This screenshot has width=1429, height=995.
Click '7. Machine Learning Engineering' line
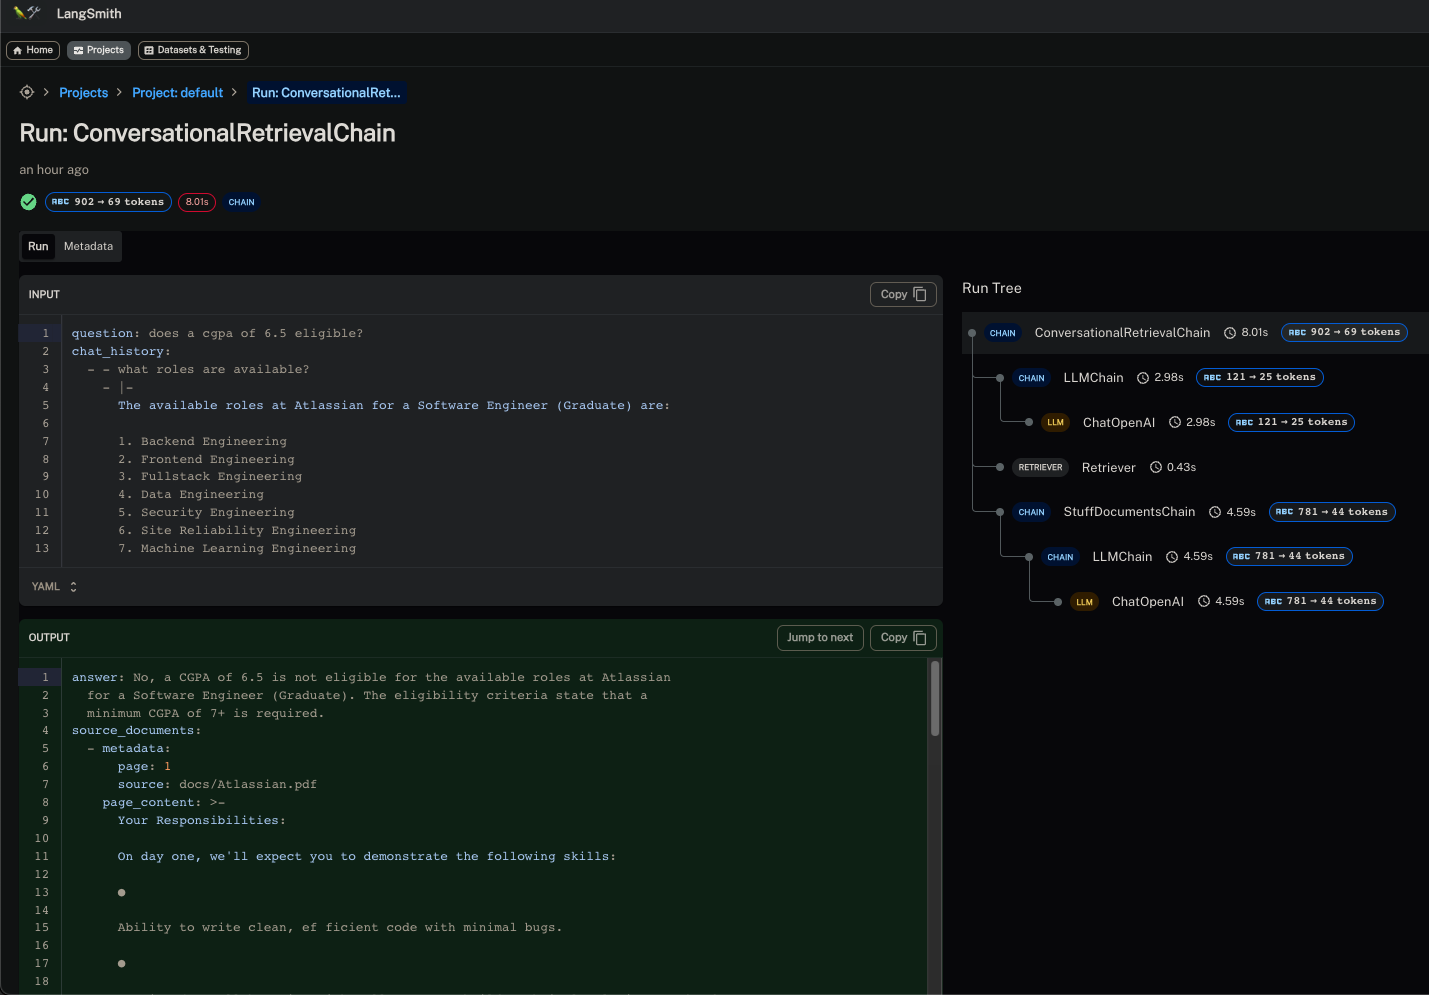tap(237, 549)
